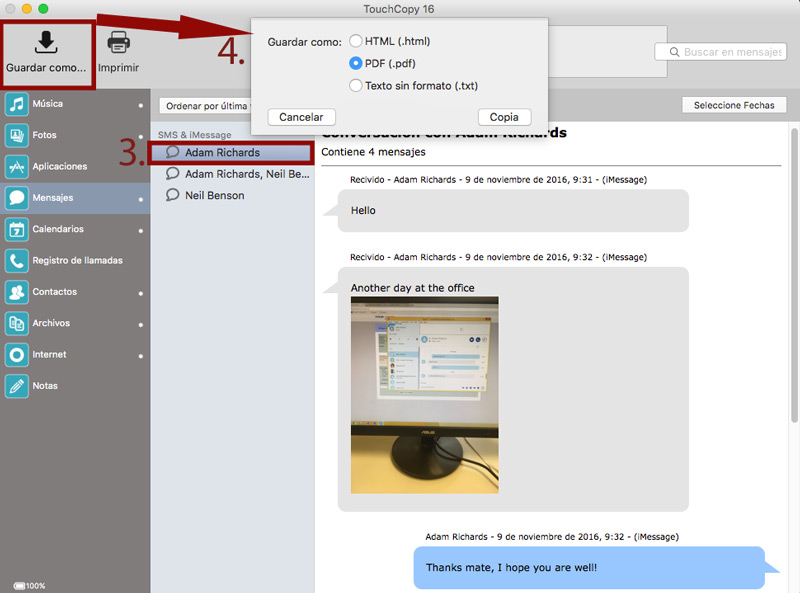Select the Calendarios sidebar label

coord(58,229)
